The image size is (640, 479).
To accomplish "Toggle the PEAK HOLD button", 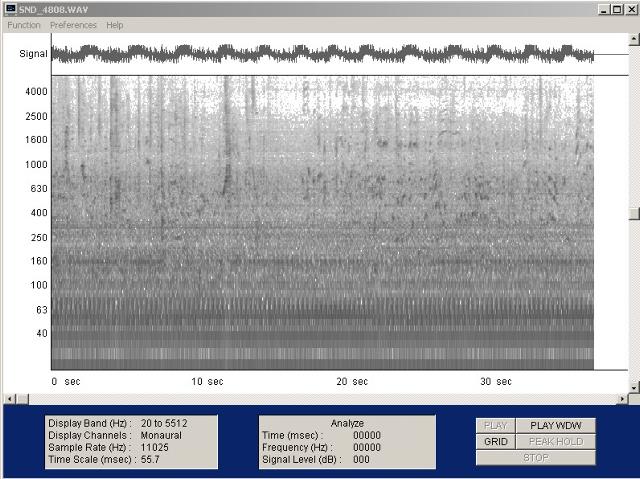I will pyautogui.click(x=555, y=441).
